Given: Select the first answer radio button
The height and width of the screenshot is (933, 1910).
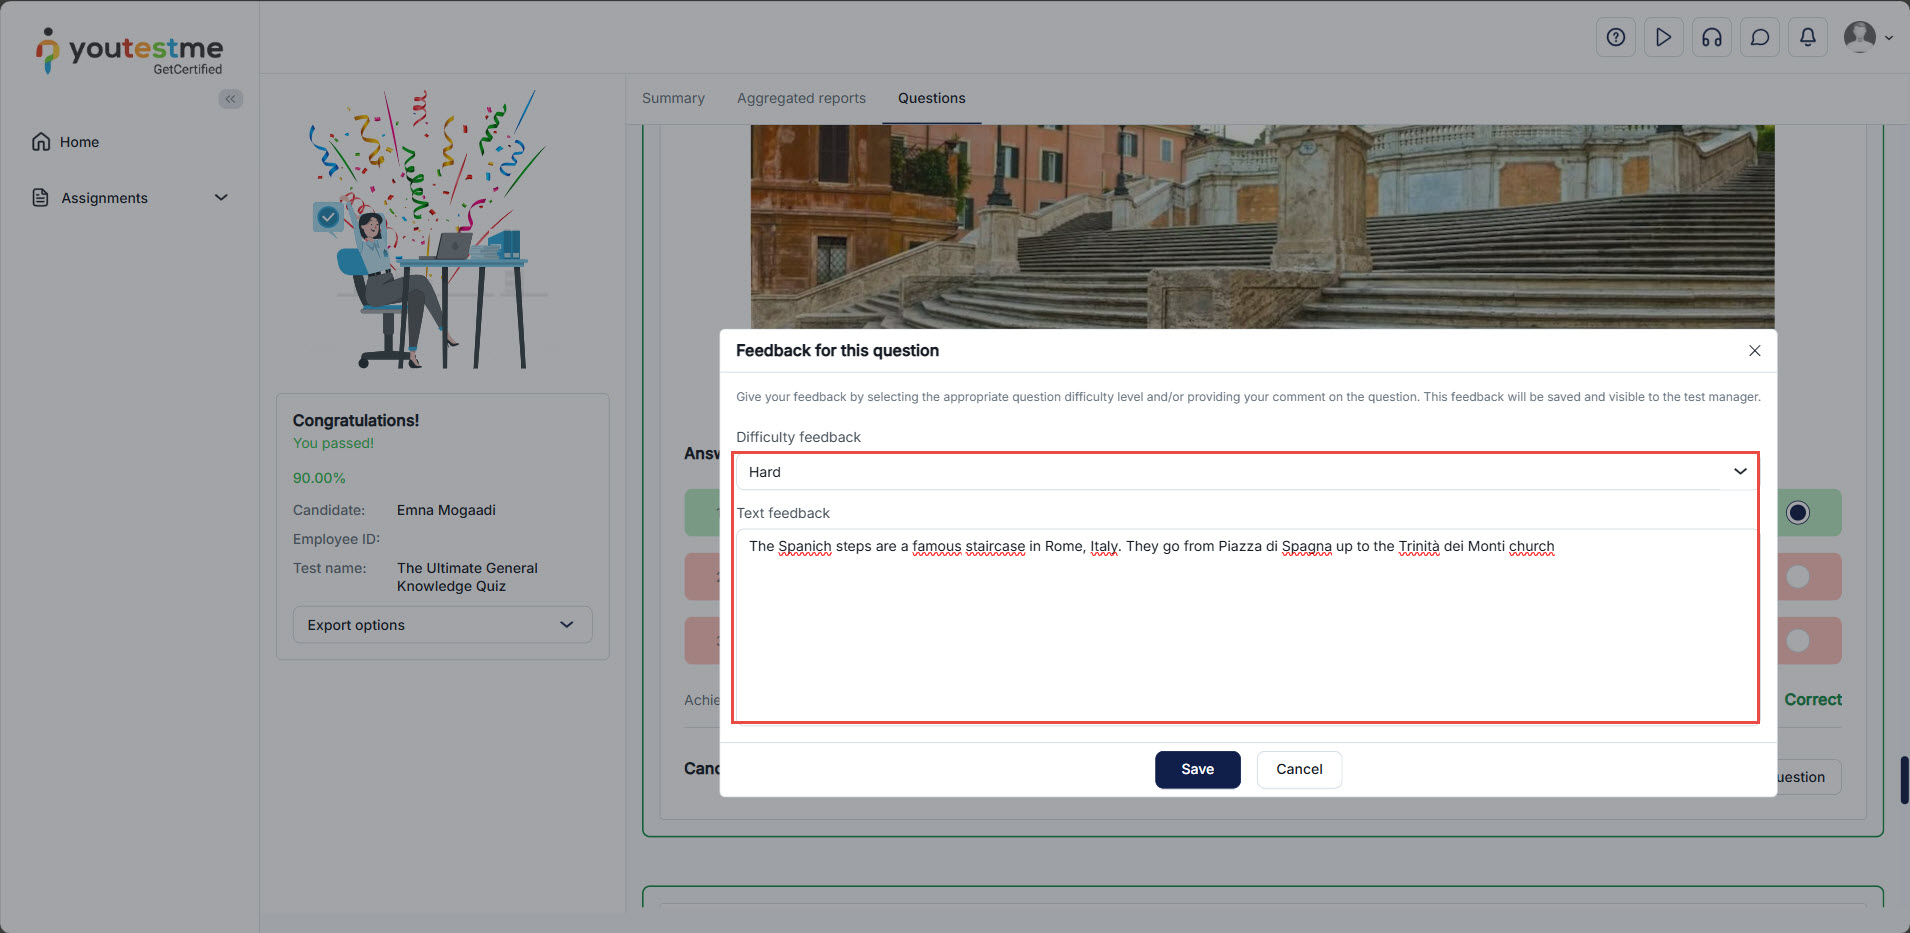Looking at the screenshot, I should point(1797,513).
